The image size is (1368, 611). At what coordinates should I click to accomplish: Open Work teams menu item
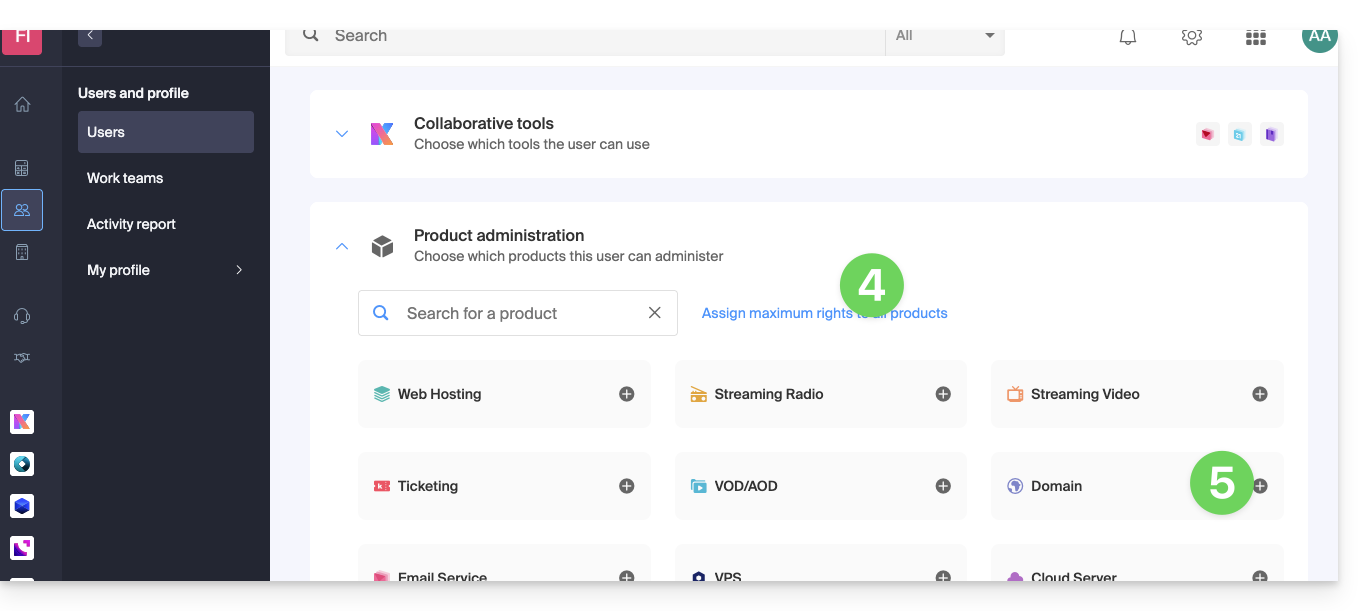coord(125,178)
